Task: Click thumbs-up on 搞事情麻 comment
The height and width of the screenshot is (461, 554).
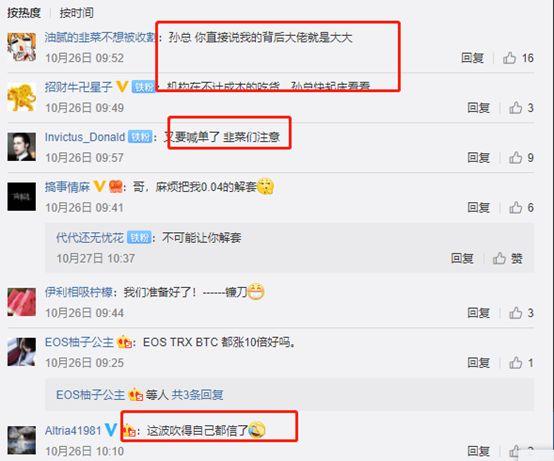Action: click(515, 207)
